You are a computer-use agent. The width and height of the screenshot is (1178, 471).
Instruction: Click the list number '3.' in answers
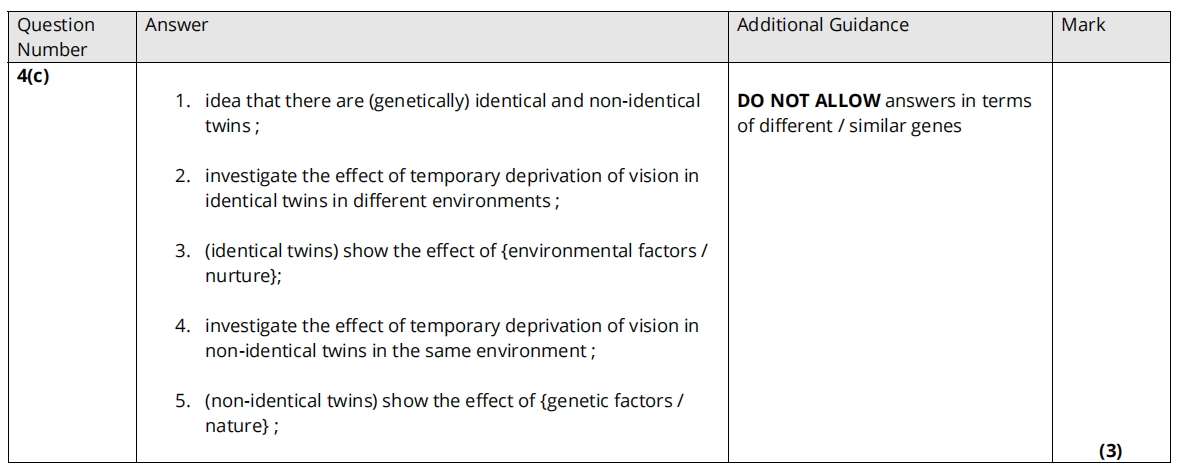(x=183, y=251)
